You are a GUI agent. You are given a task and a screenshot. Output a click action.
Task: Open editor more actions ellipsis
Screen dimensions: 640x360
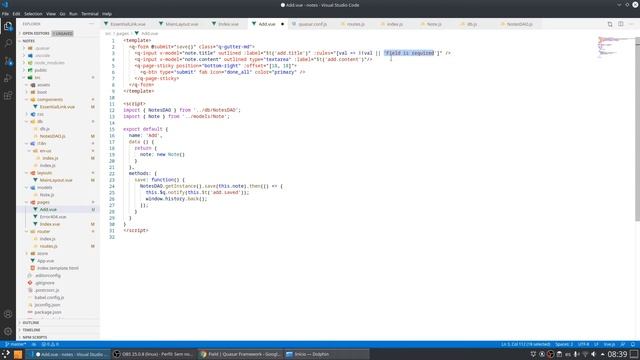(x=631, y=24)
